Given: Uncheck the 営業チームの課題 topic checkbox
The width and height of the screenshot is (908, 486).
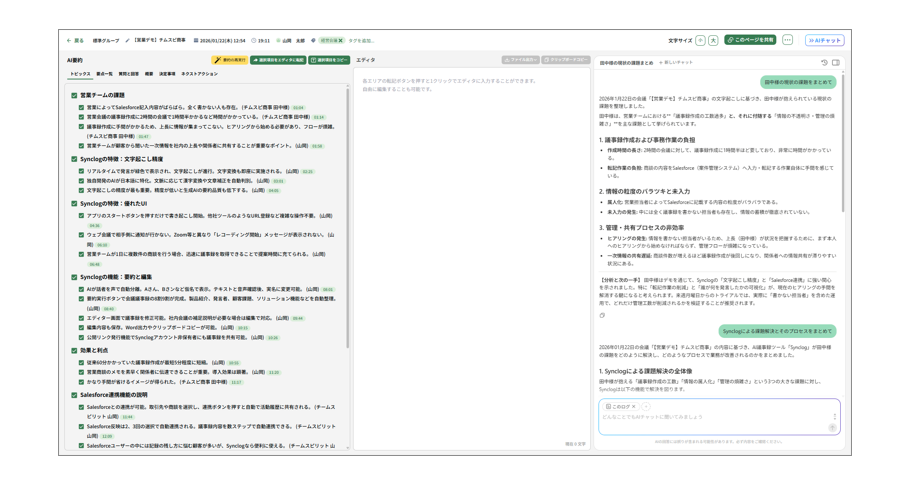Looking at the screenshot, I should click(x=74, y=96).
